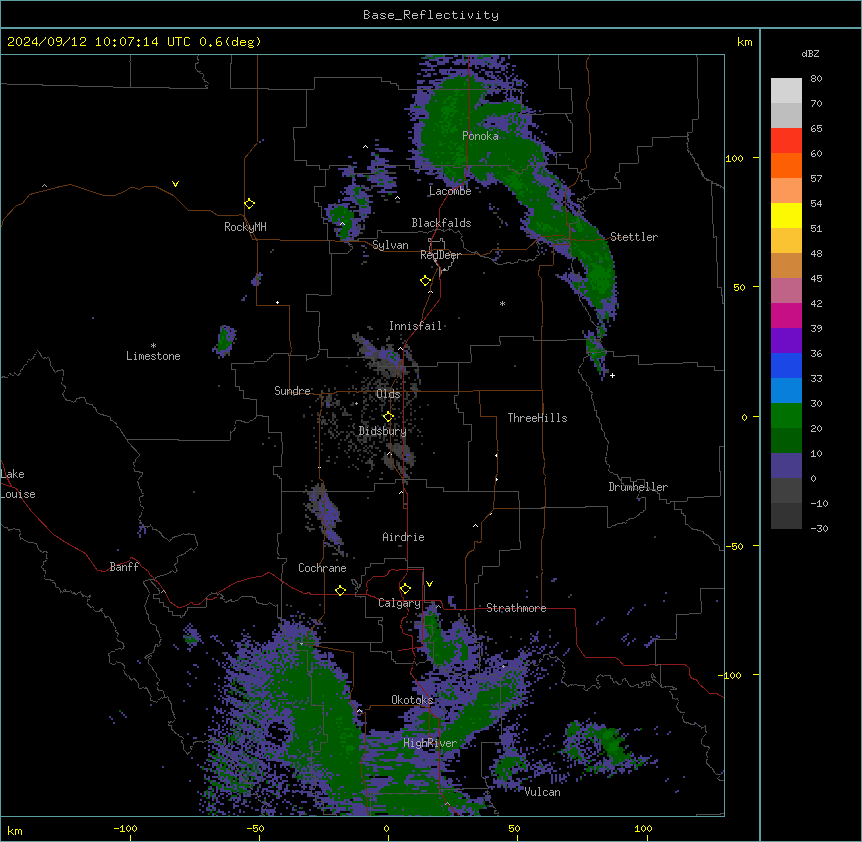Click the Stettler city label
This screenshot has height=842, width=862.
point(634,237)
